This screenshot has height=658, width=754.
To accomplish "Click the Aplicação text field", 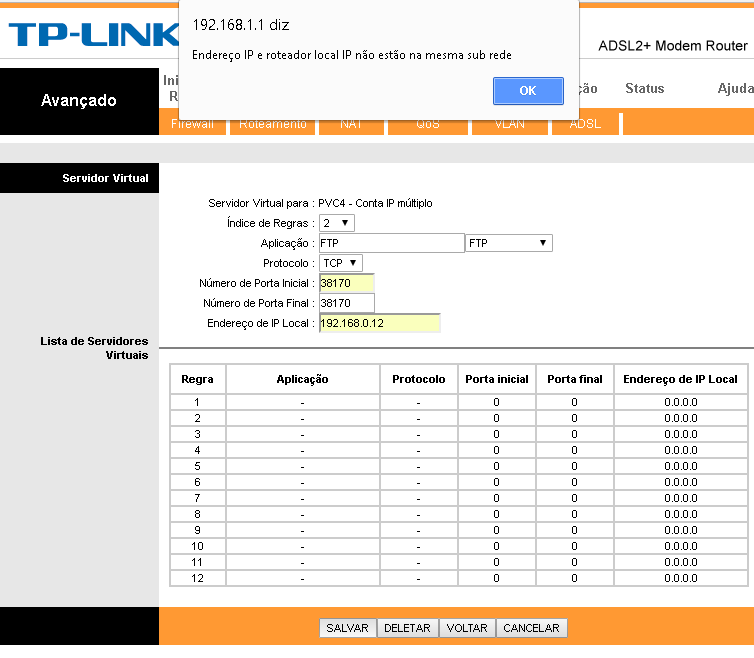I will 392,243.
